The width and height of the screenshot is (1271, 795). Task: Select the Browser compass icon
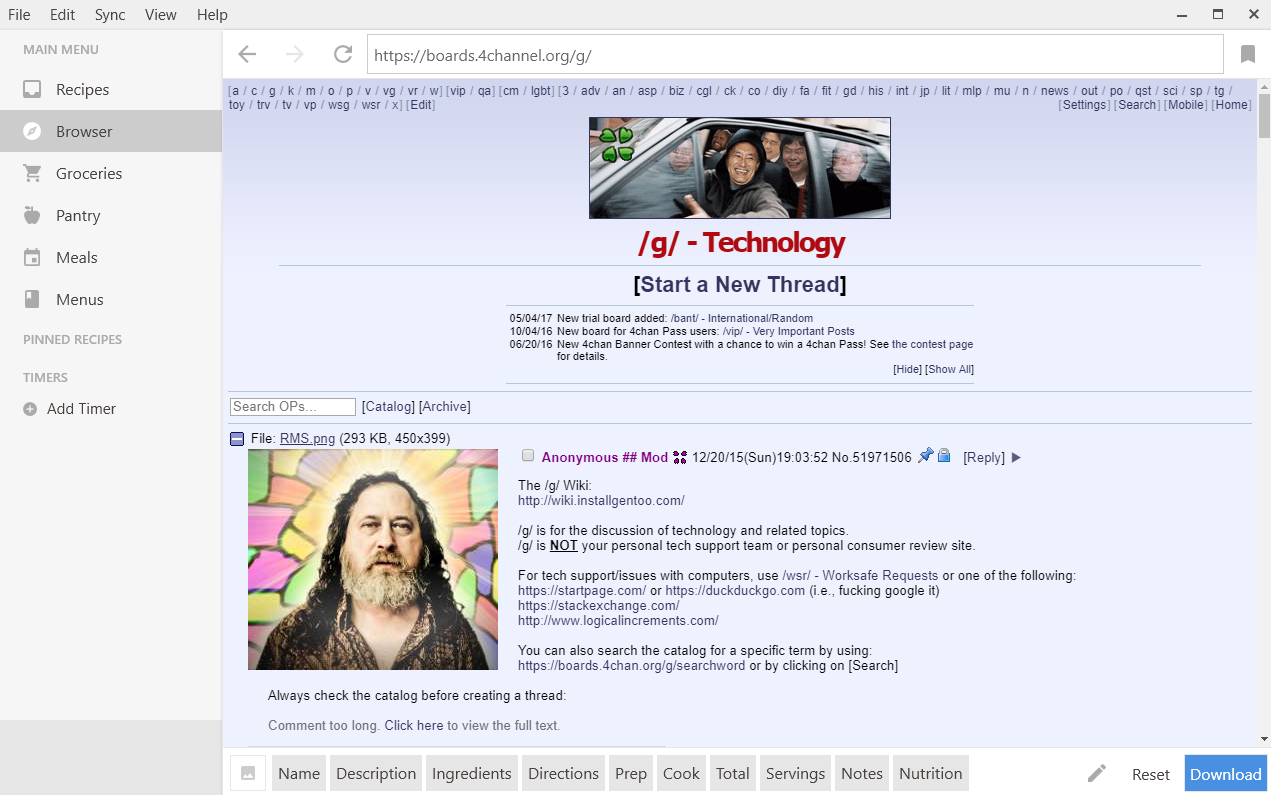pos(32,132)
